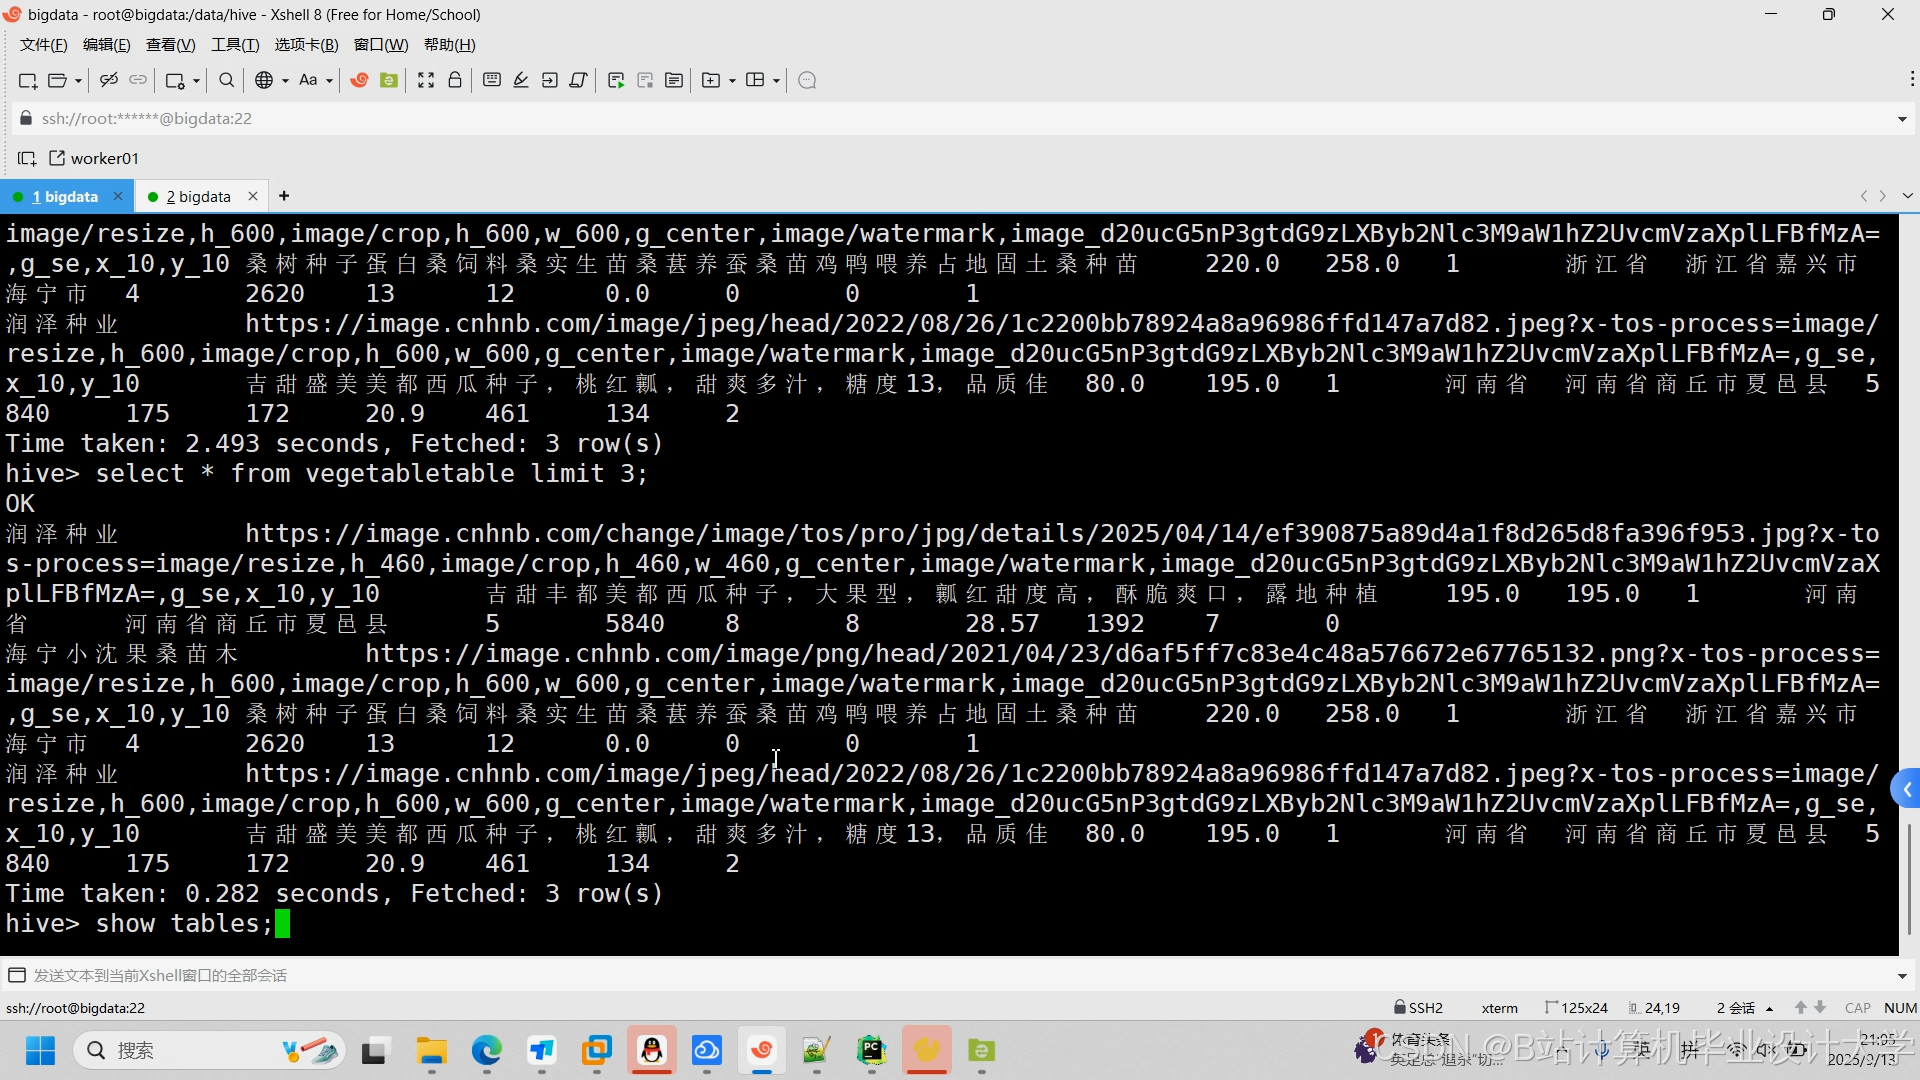Open the font settings Aa dropdown

click(330, 80)
